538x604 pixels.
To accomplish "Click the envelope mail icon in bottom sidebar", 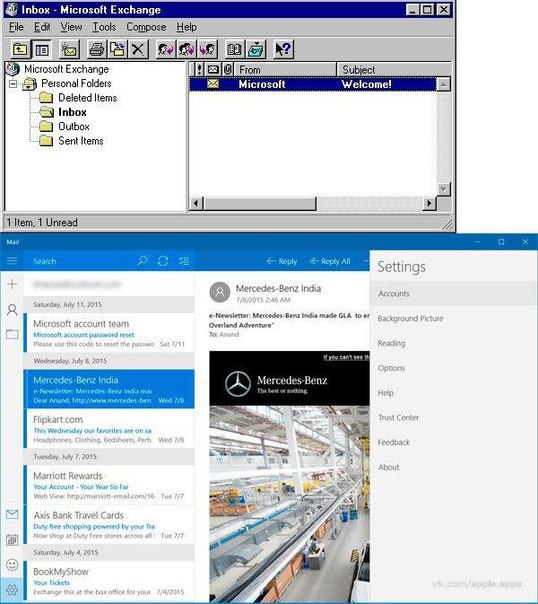I will pyautogui.click(x=12, y=514).
